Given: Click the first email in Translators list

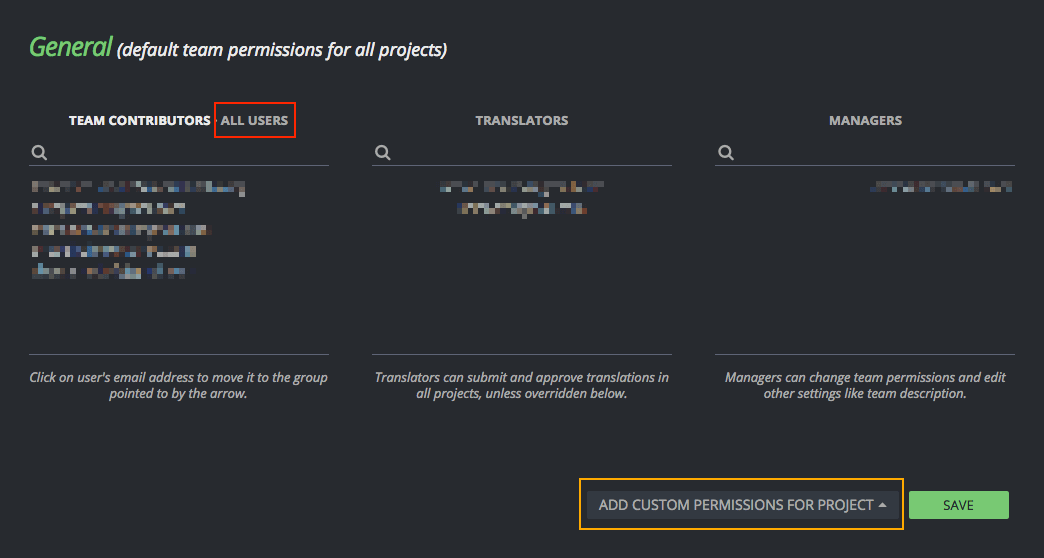Looking at the screenshot, I should [x=521, y=187].
